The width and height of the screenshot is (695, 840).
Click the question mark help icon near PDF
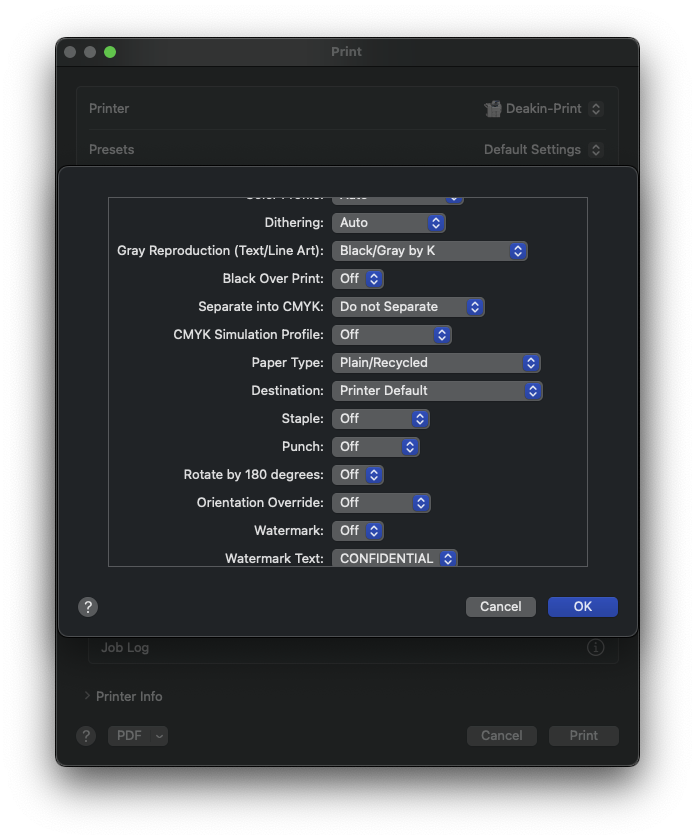85,735
